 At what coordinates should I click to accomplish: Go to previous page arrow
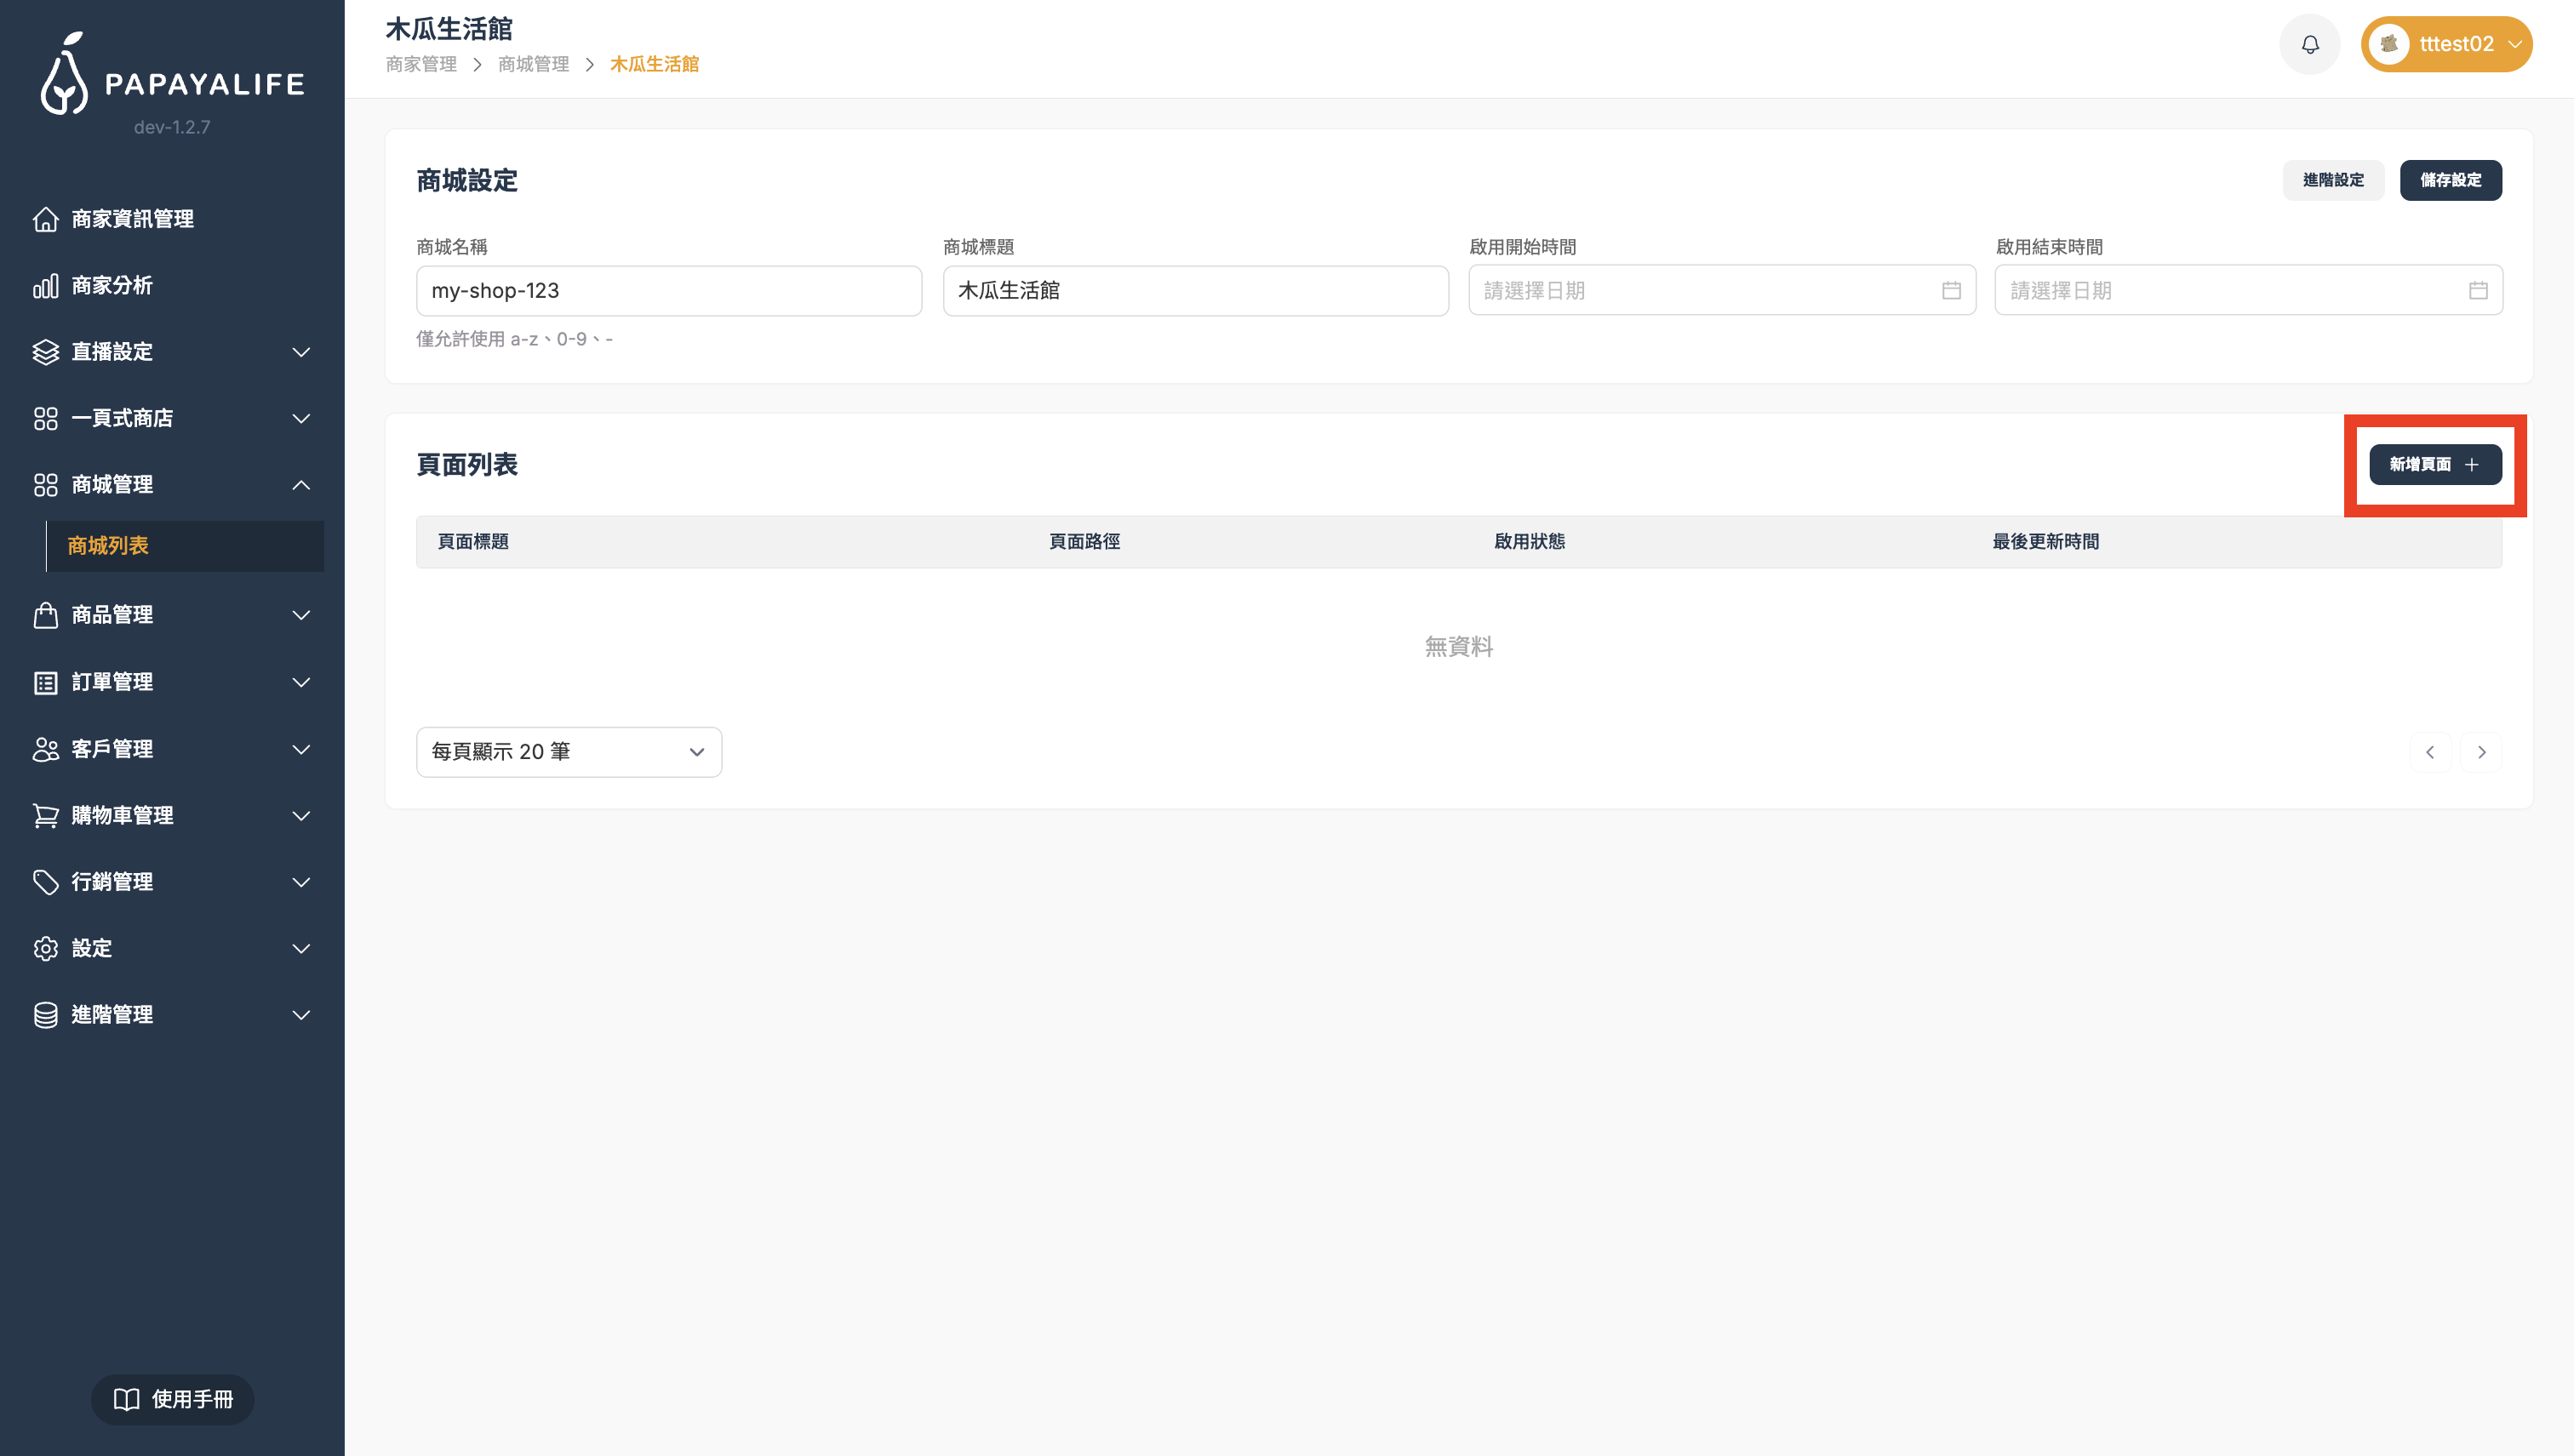(2430, 752)
